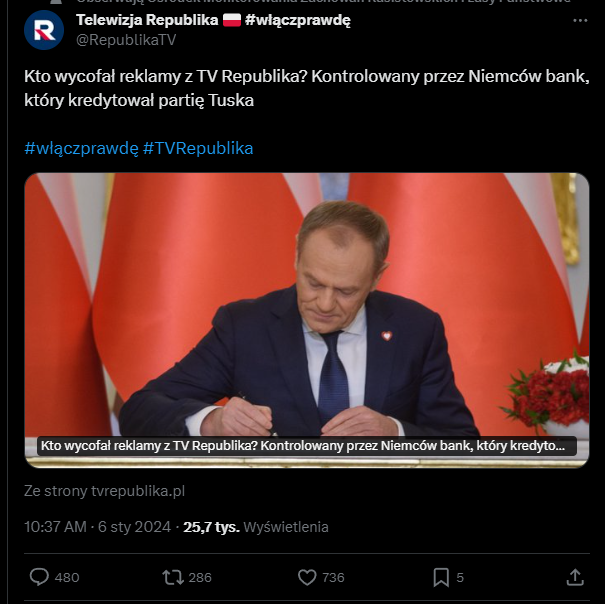The image size is (605, 604).
Task: Open the article preview image
Action: point(306,300)
